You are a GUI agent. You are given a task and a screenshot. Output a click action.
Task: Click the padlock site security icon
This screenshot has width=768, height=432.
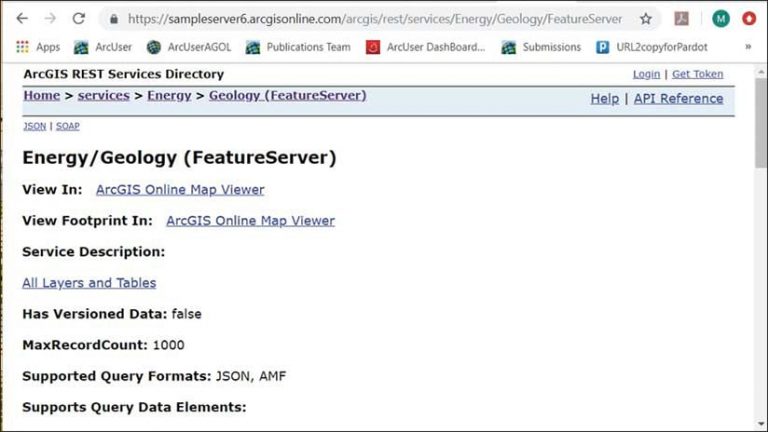point(114,19)
